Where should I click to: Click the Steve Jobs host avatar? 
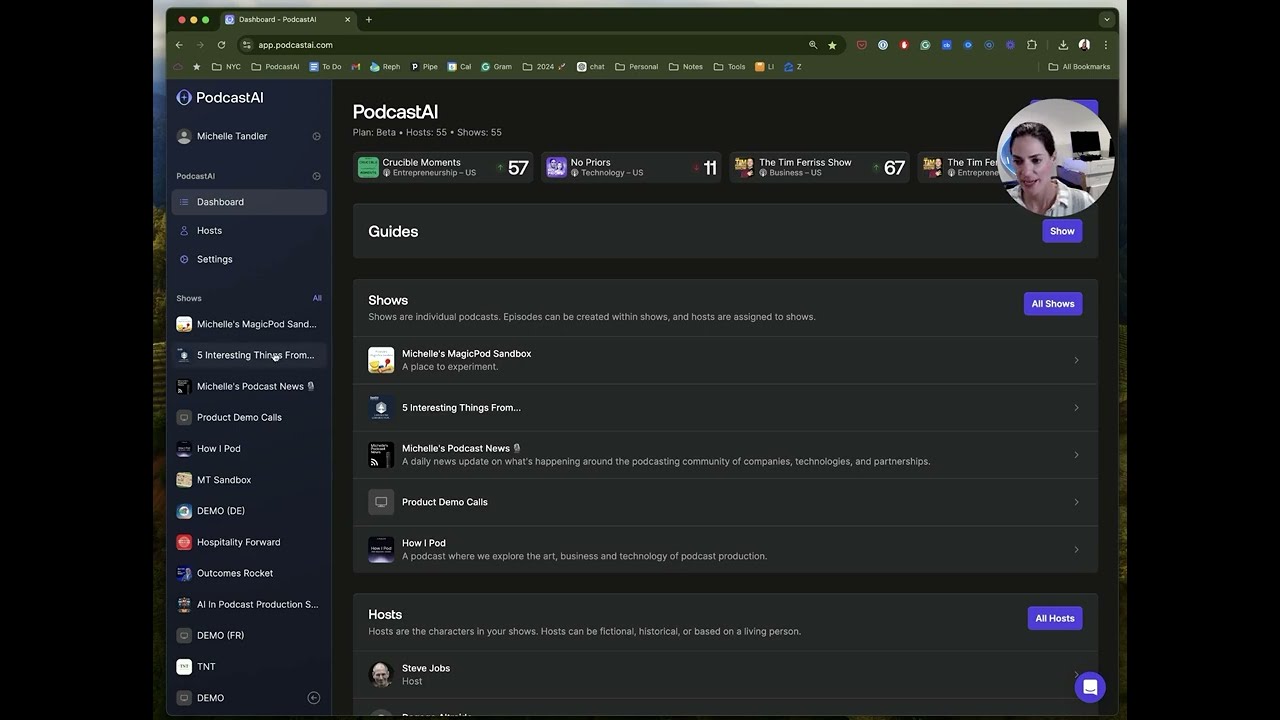coord(381,674)
